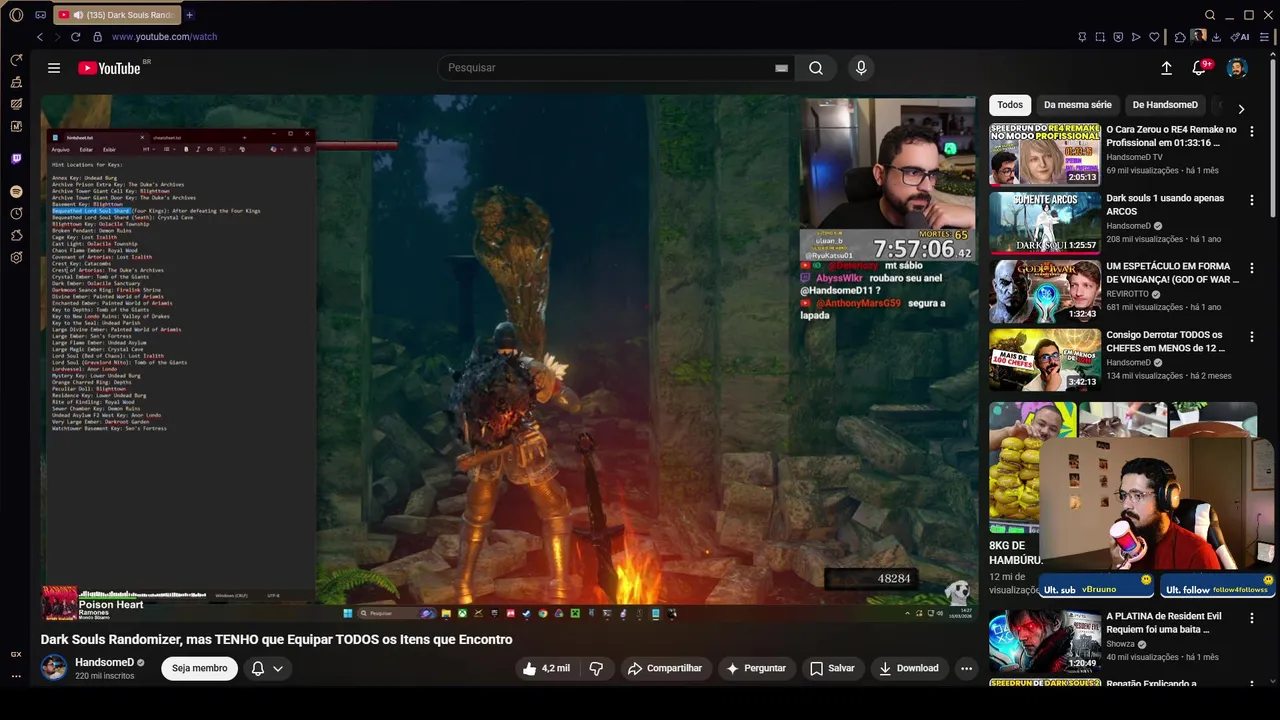Go back to the previous page

click(40, 37)
